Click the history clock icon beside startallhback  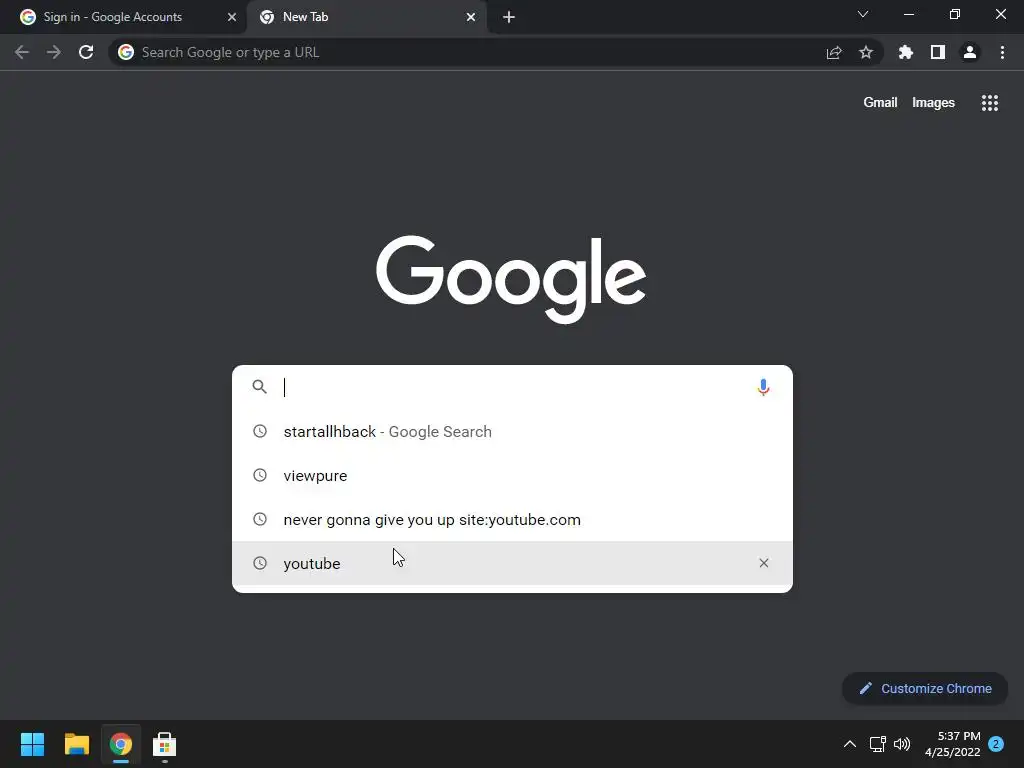[260, 431]
